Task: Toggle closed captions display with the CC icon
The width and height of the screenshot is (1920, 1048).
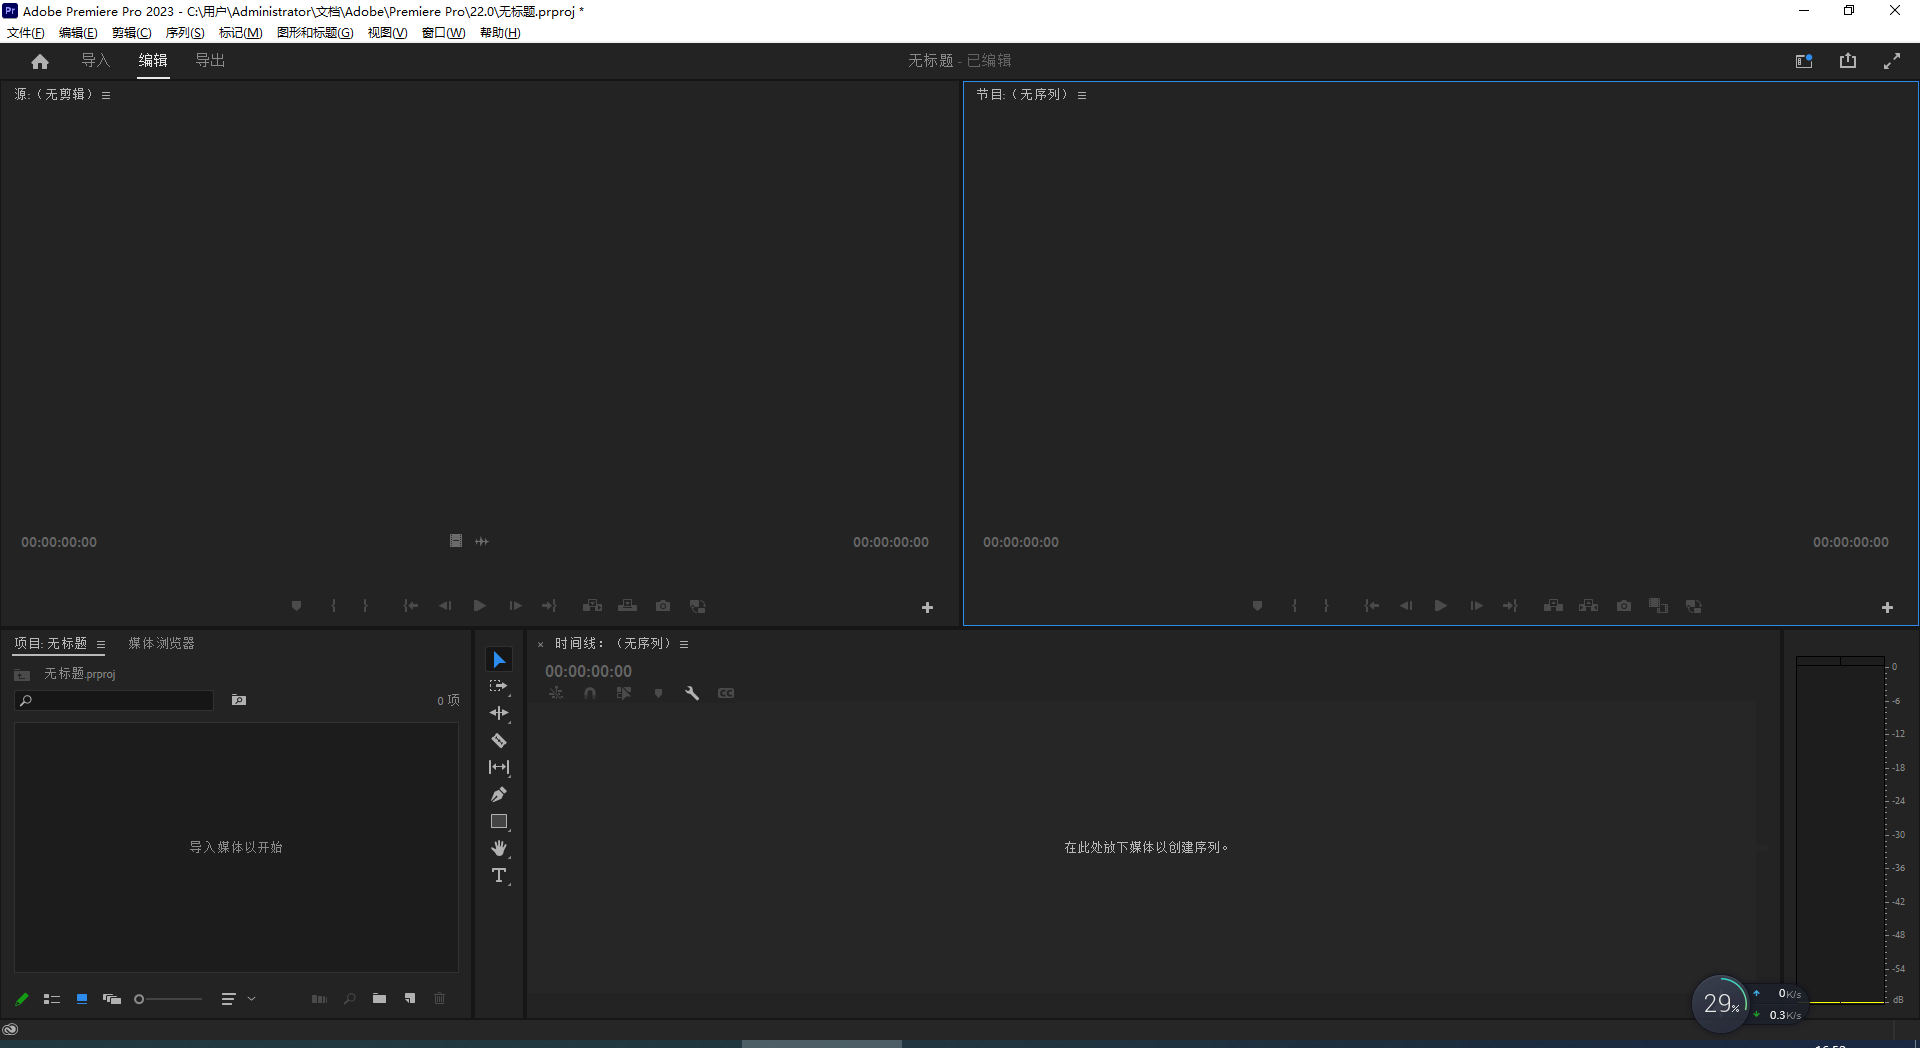Action: point(726,693)
